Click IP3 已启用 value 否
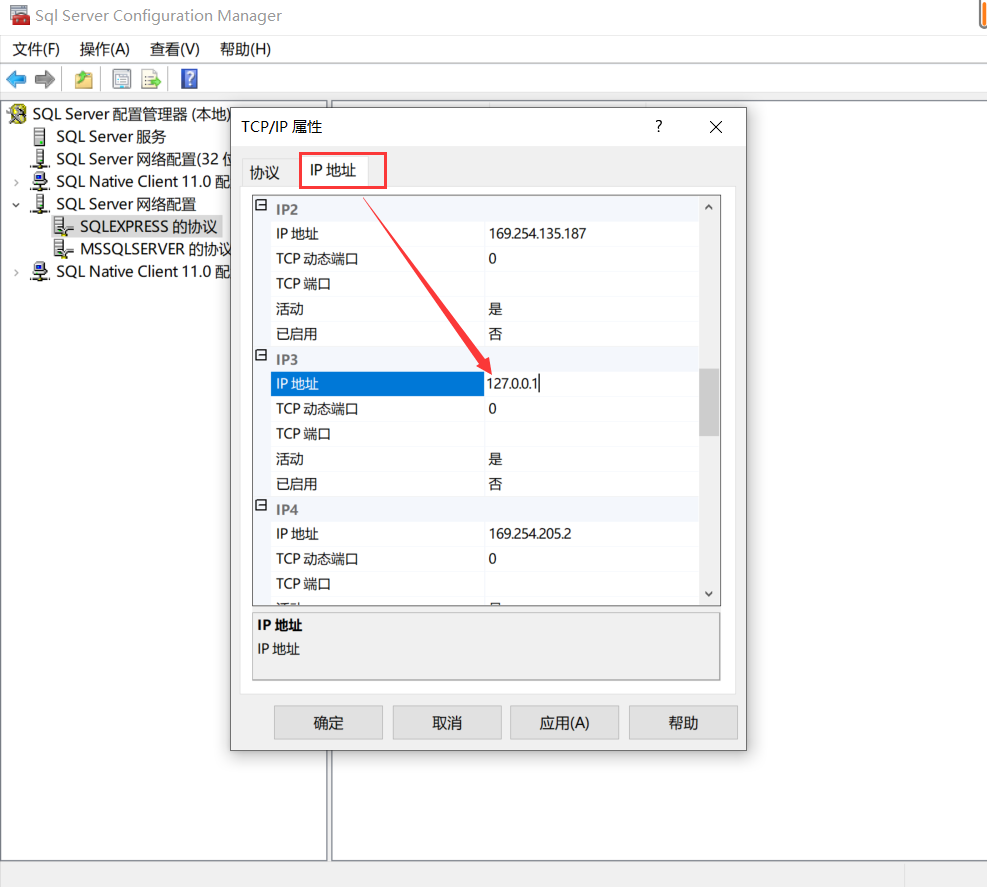 click(x=495, y=484)
